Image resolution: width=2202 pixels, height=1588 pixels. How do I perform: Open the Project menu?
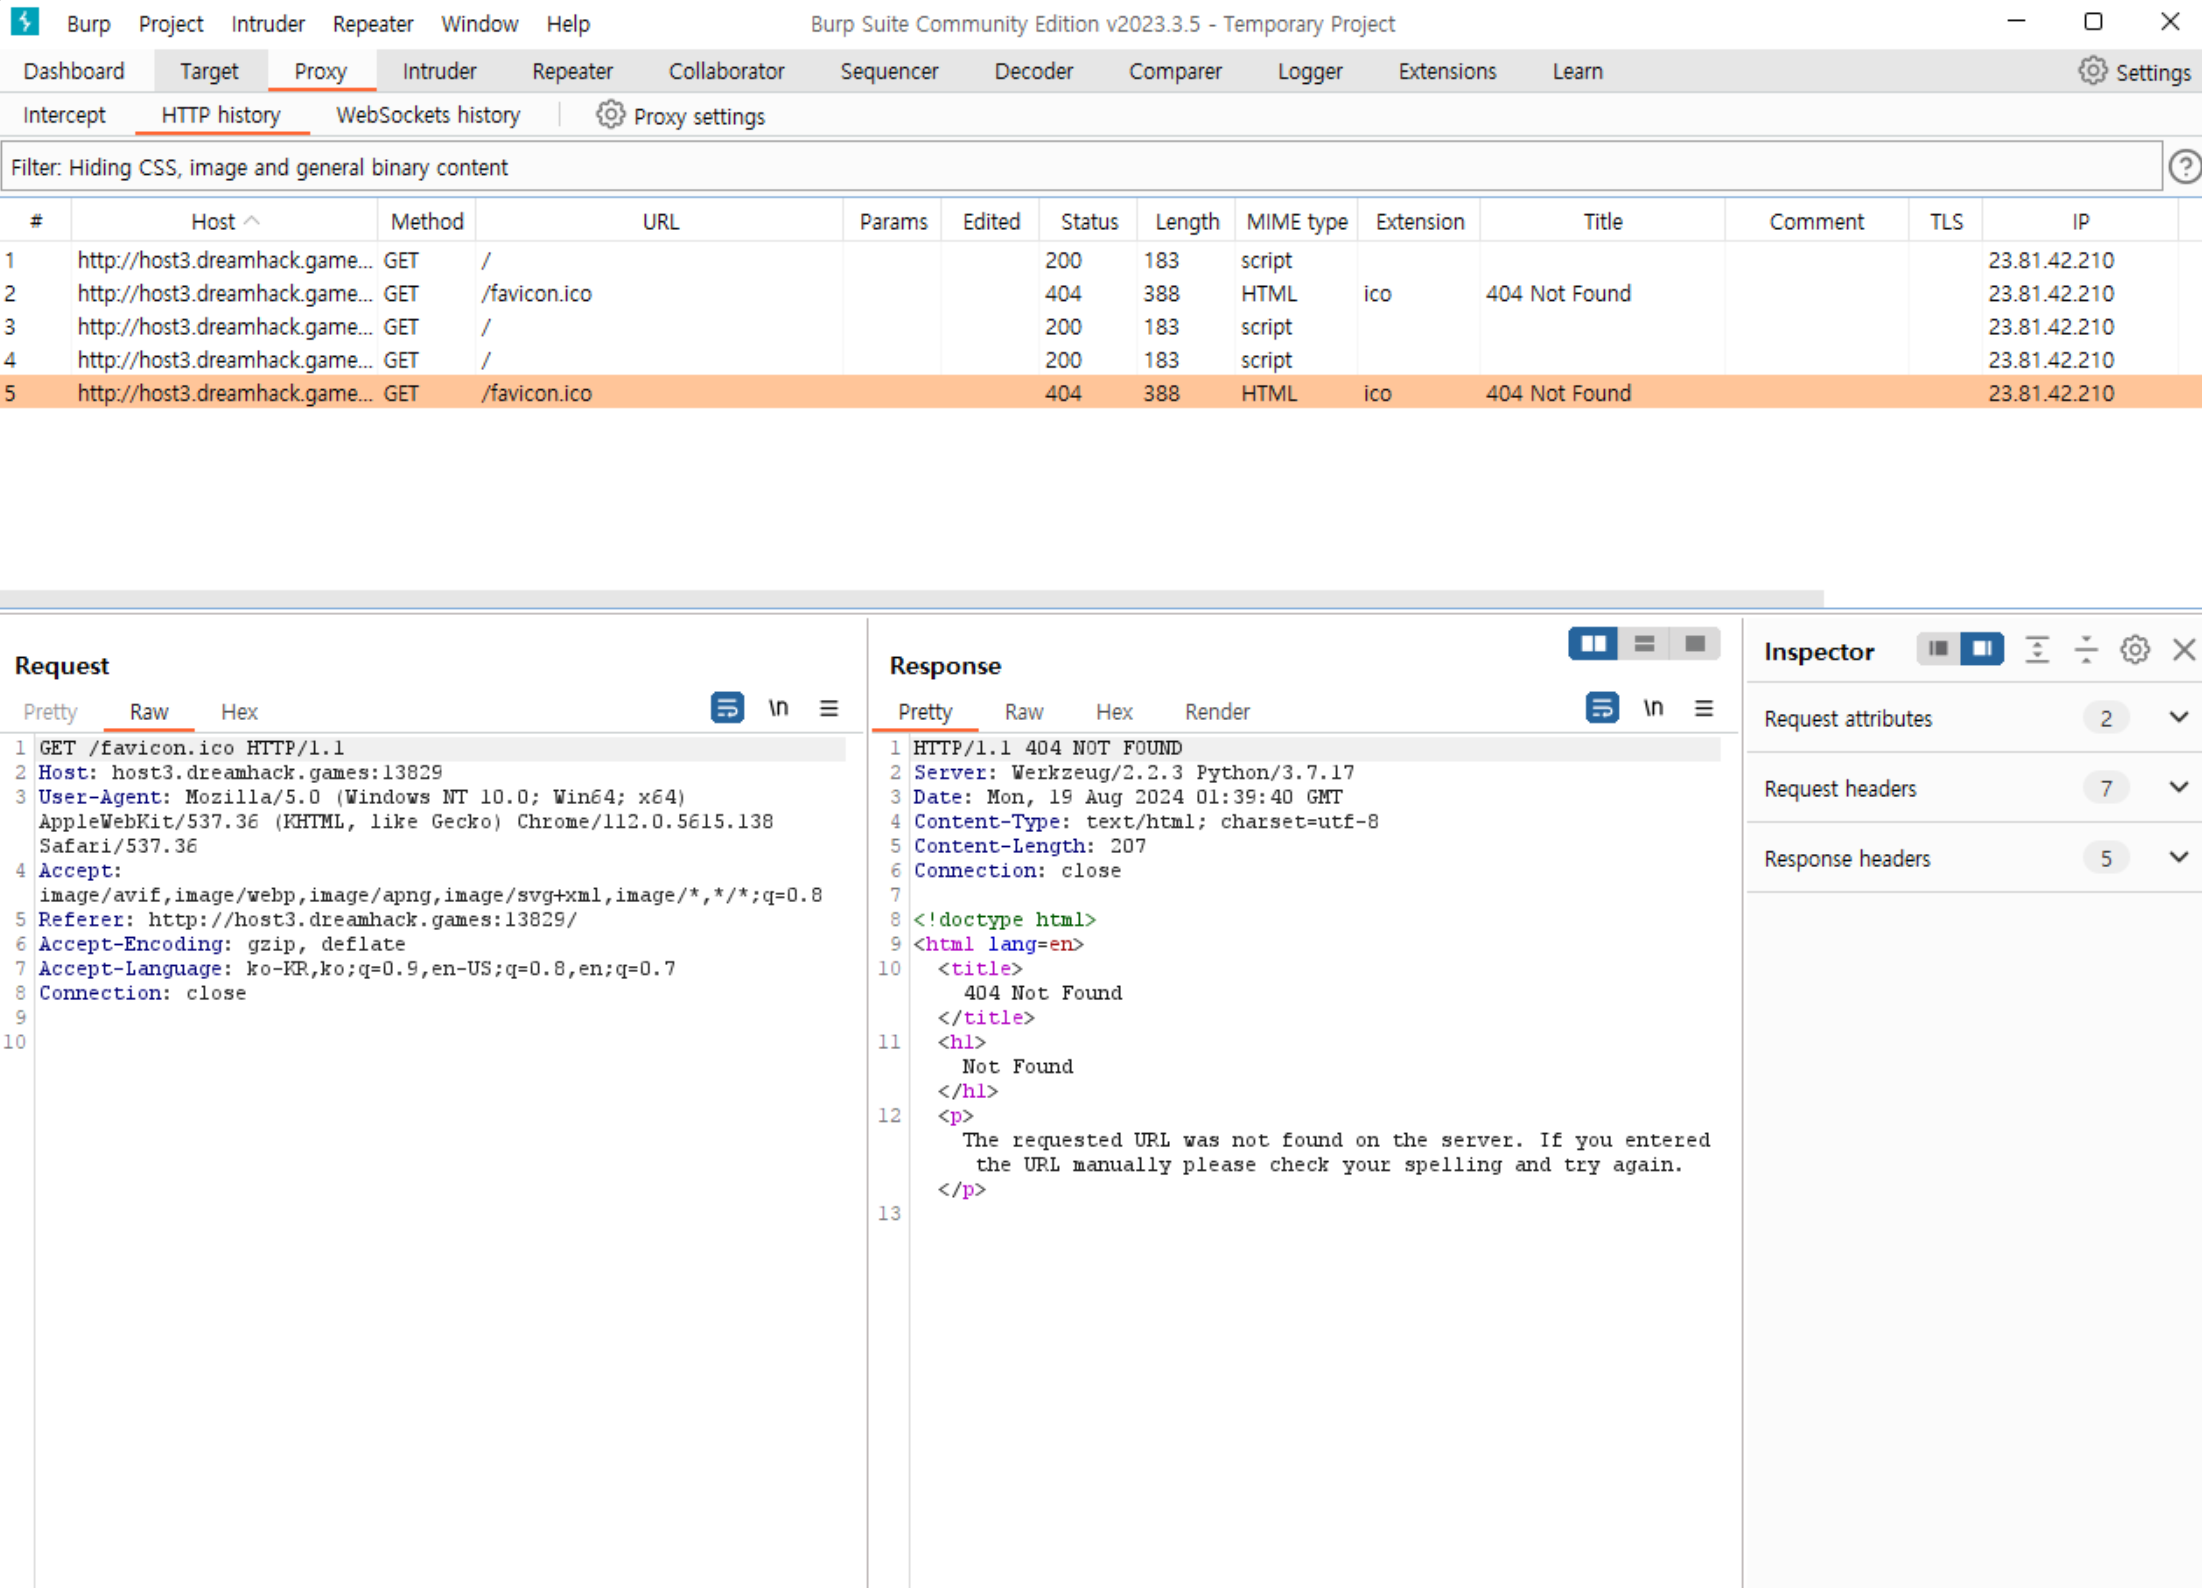click(170, 23)
